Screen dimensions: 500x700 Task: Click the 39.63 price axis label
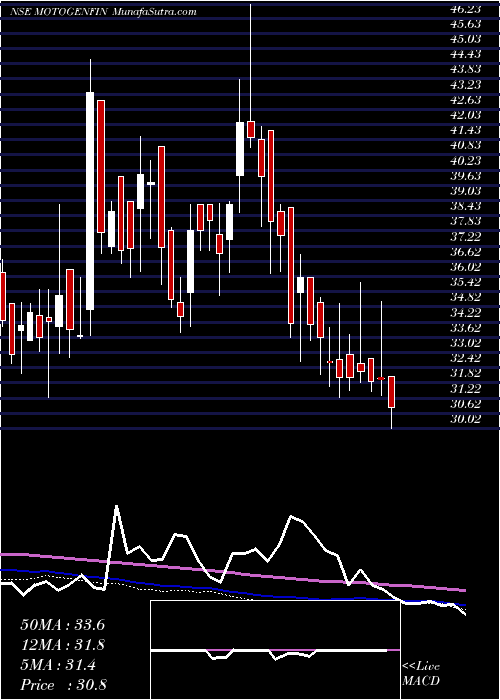(465, 175)
